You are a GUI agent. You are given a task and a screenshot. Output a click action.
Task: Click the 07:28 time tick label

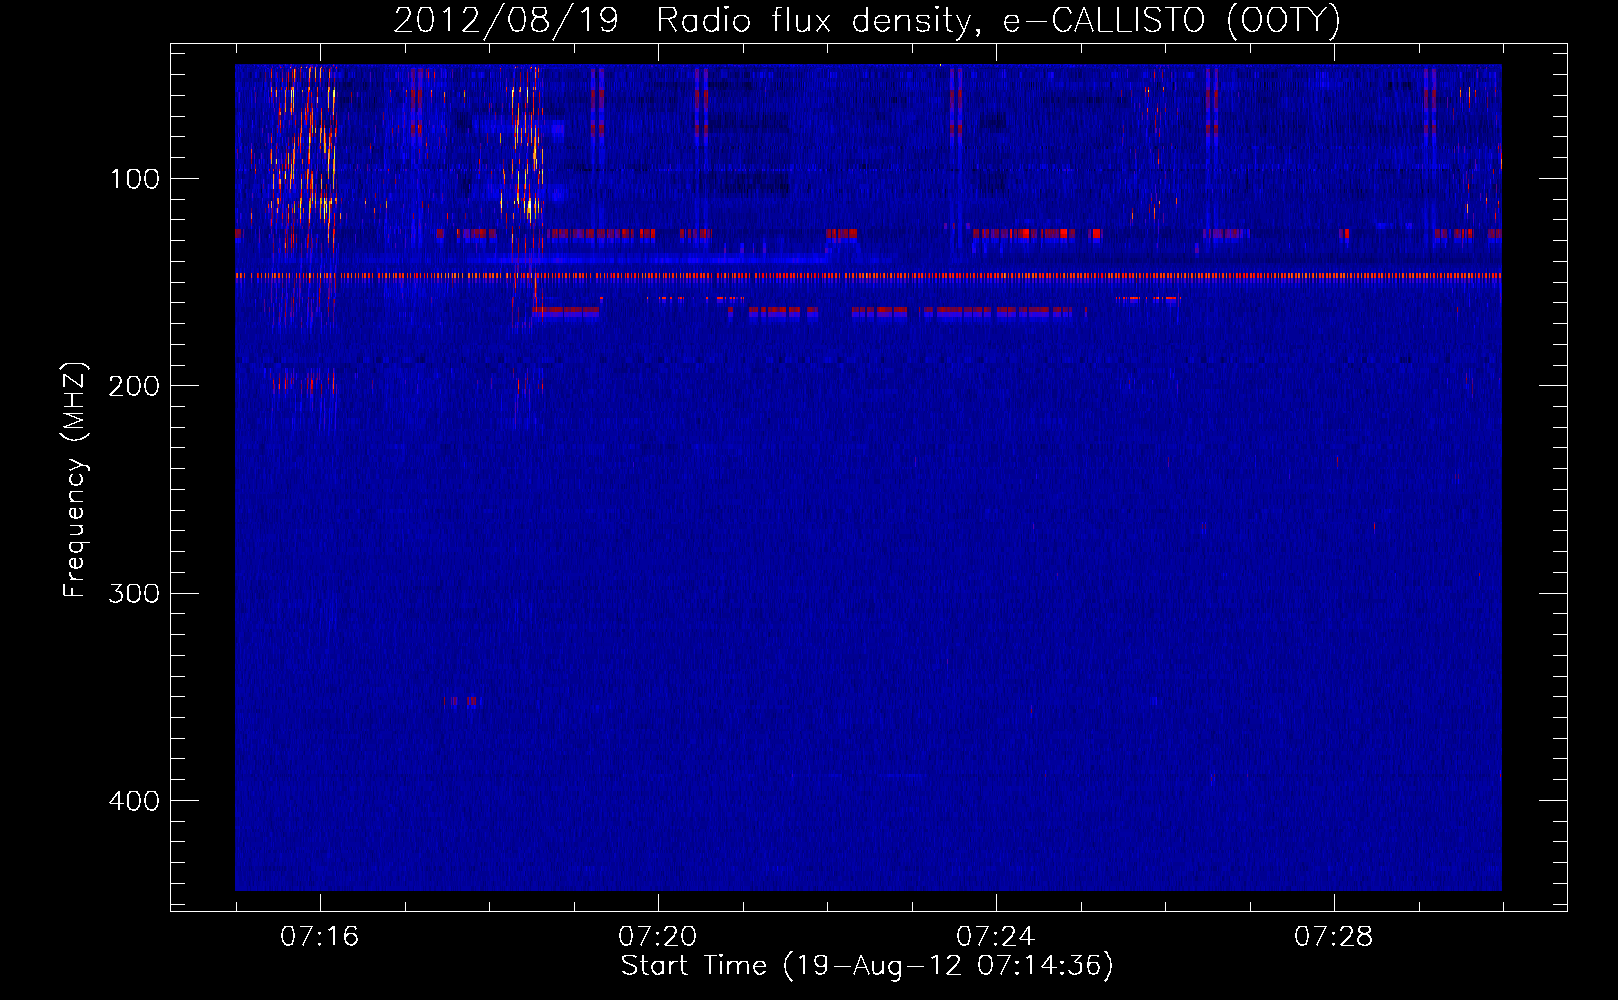click(x=1334, y=937)
